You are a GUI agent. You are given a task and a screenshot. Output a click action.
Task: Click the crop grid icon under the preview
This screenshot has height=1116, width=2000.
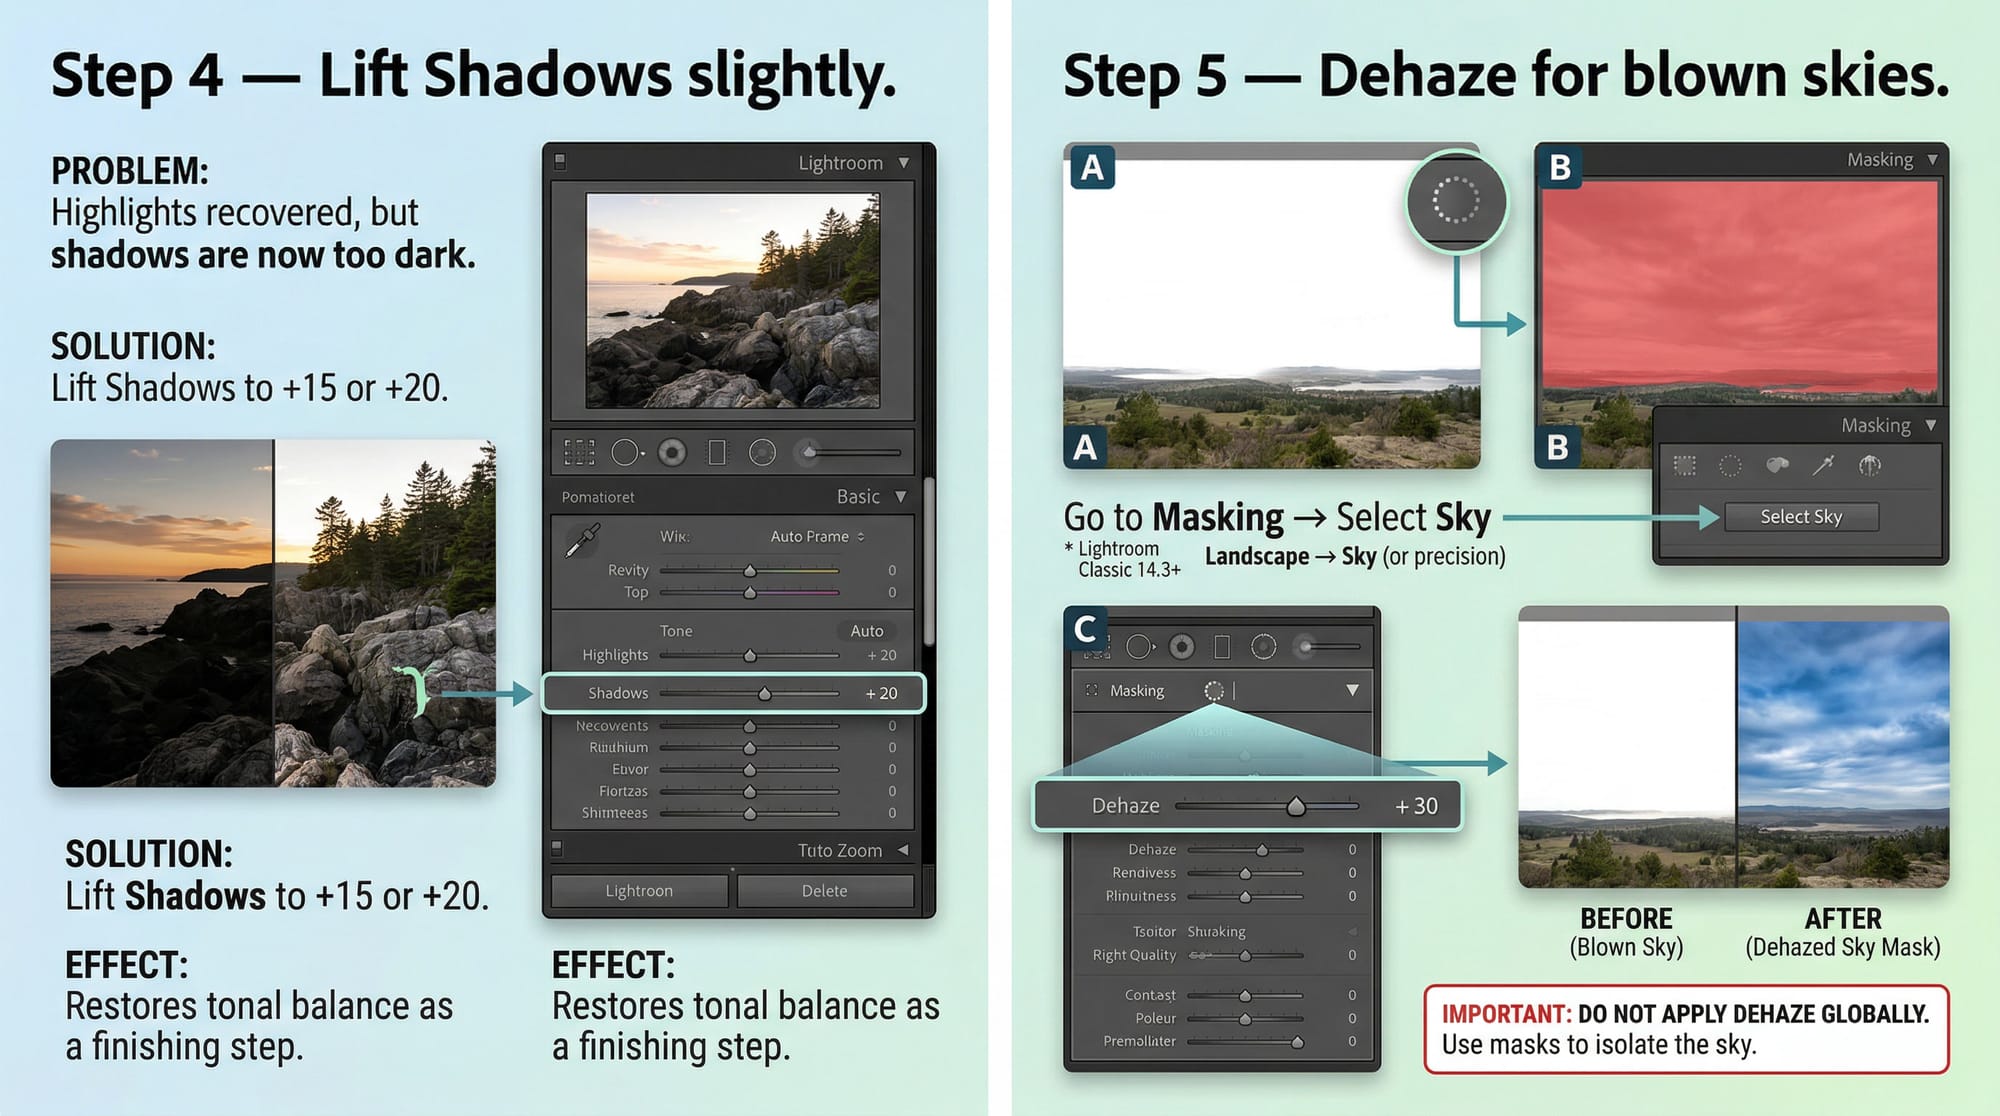click(x=579, y=453)
